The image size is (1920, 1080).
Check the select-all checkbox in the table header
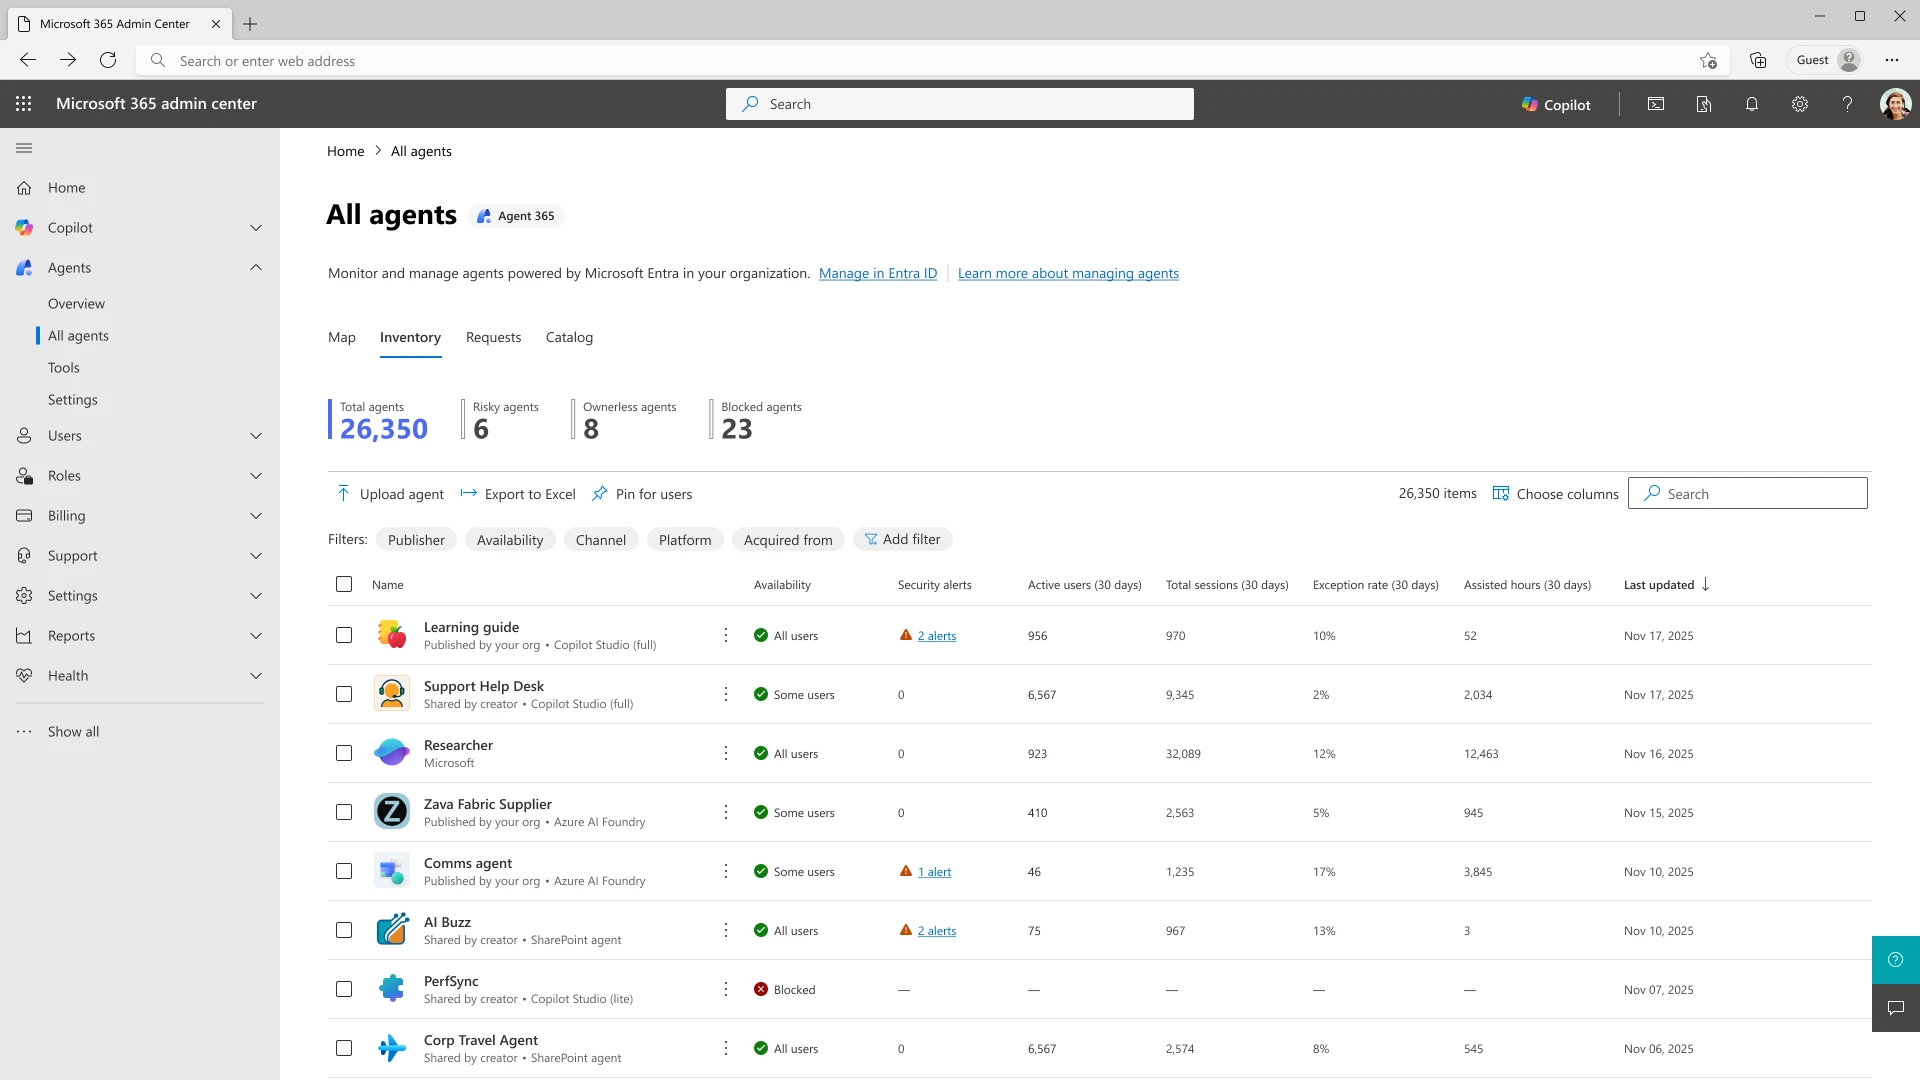click(x=344, y=584)
